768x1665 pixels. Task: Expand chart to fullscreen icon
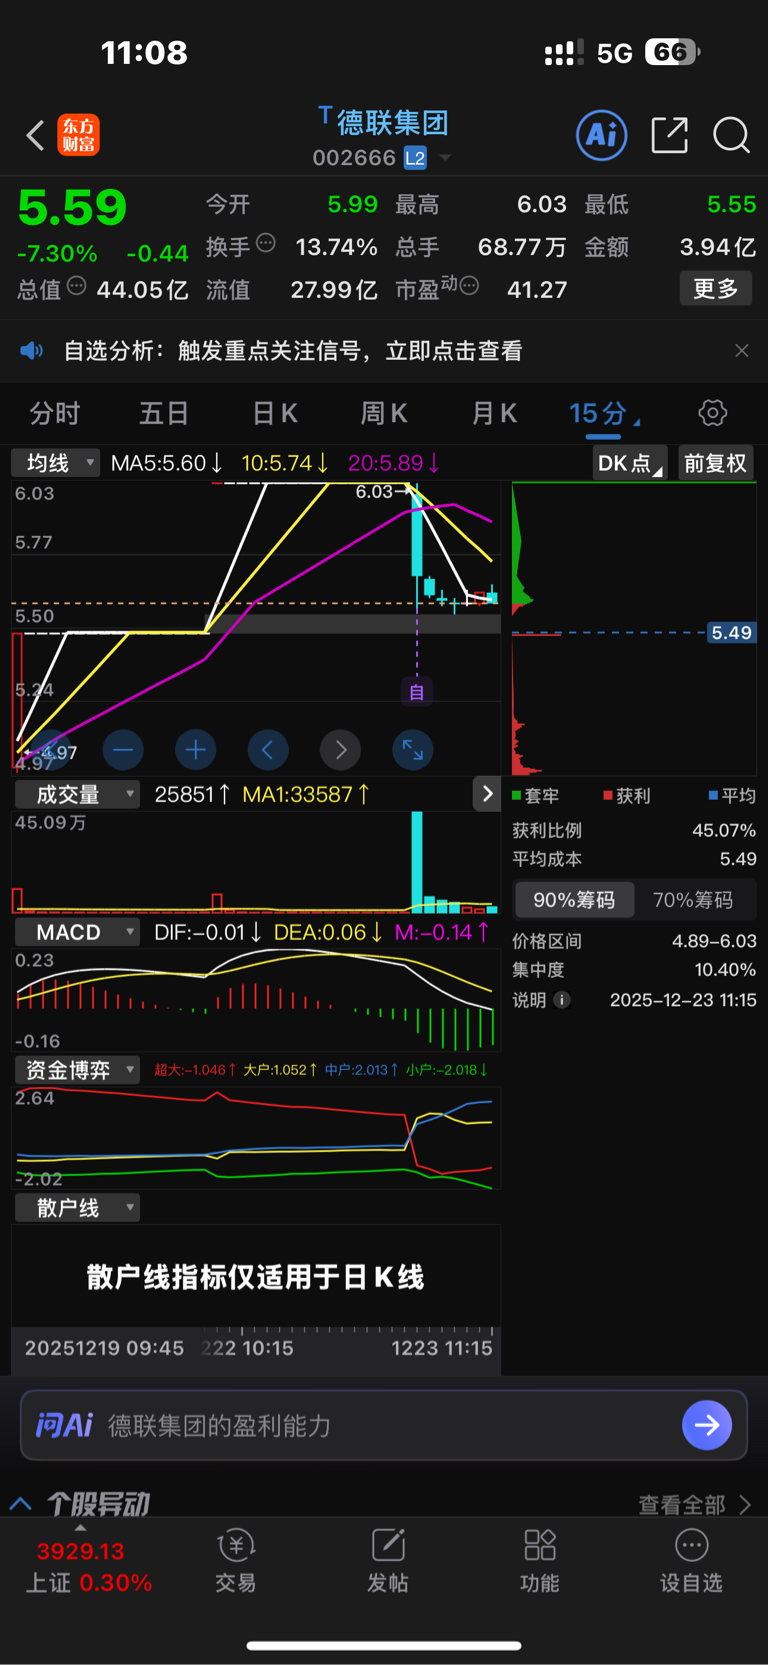pyautogui.click(x=413, y=749)
